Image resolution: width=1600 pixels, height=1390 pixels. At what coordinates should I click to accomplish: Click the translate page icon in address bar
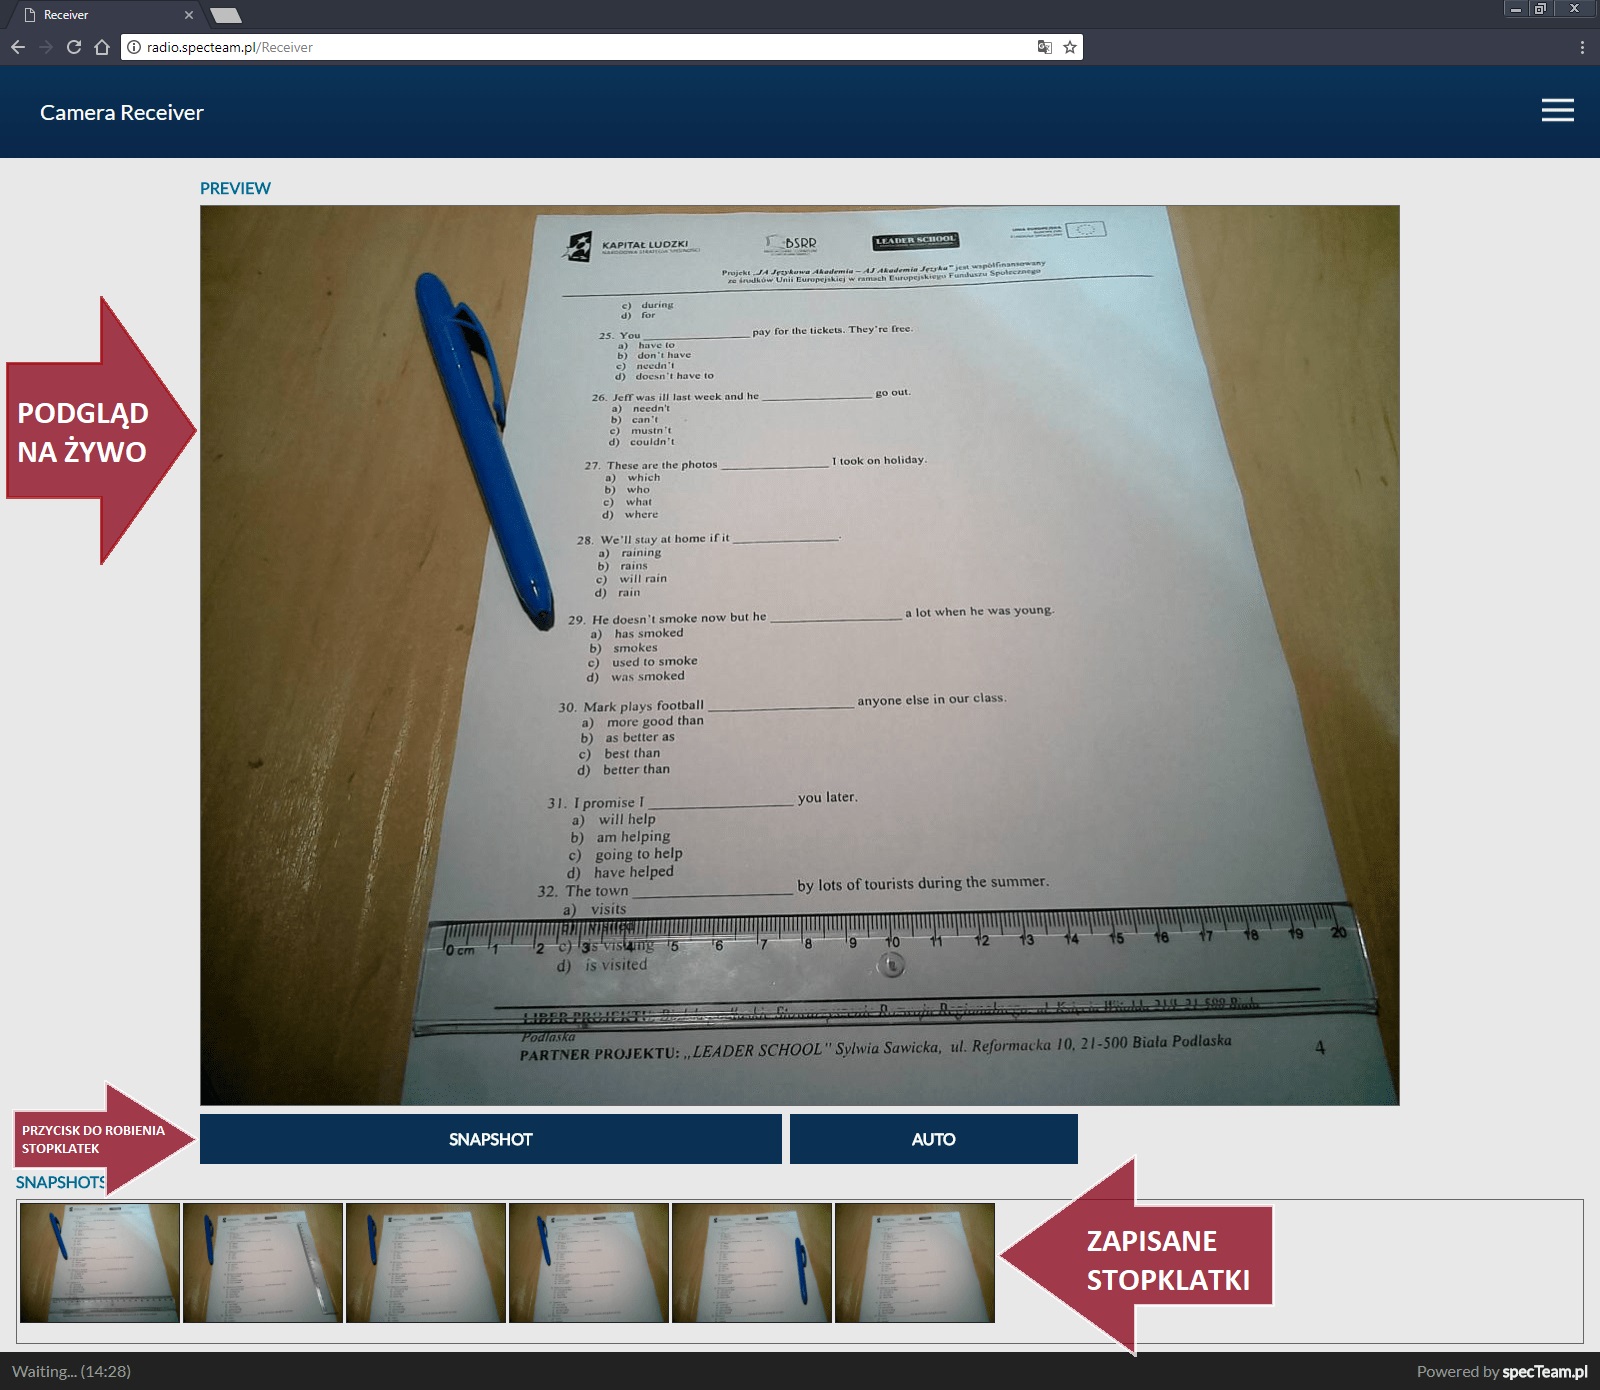[1044, 47]
